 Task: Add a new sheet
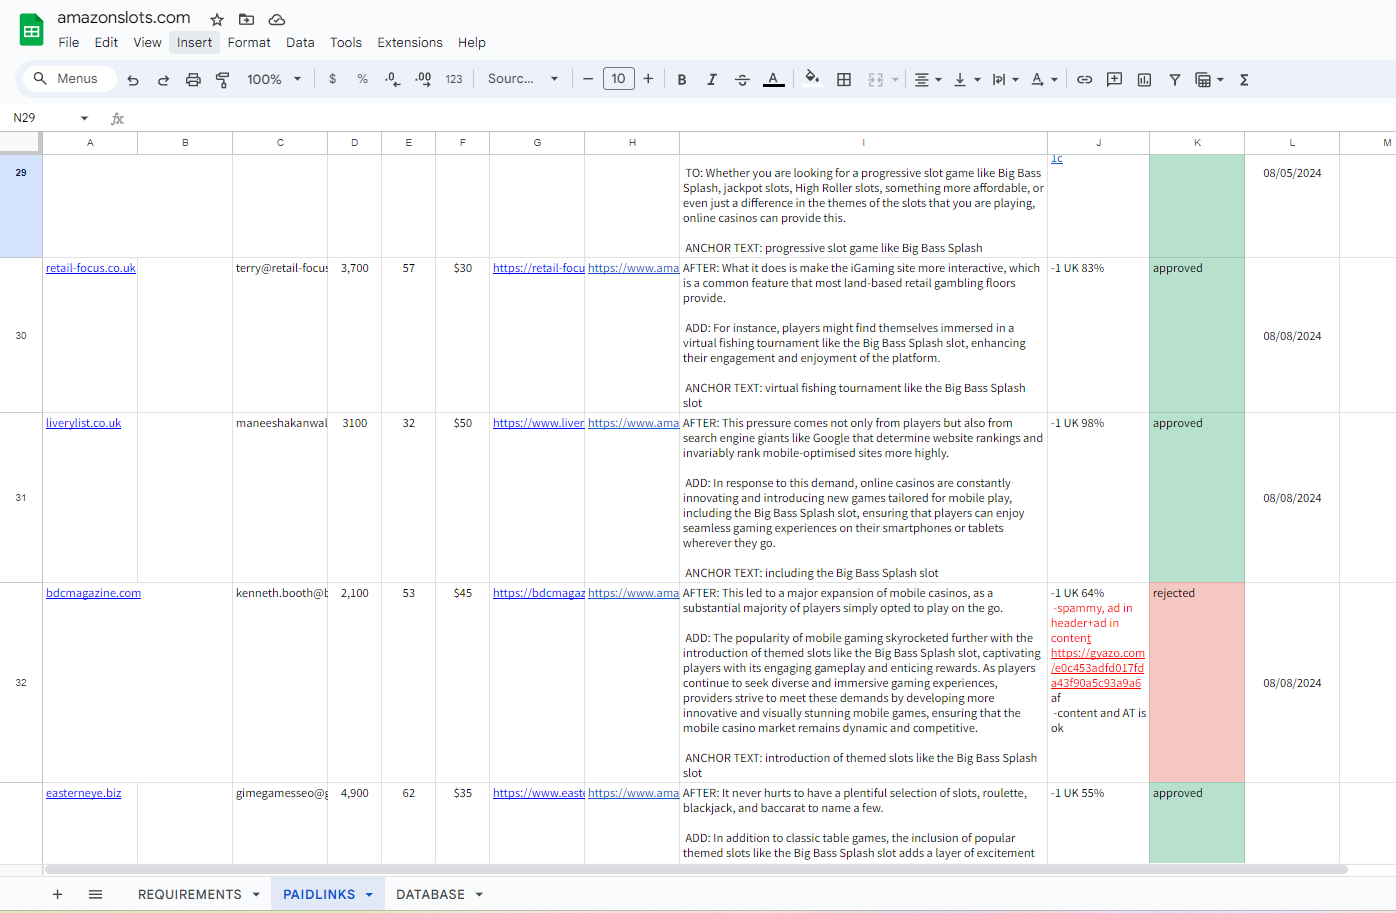point(57,894)
